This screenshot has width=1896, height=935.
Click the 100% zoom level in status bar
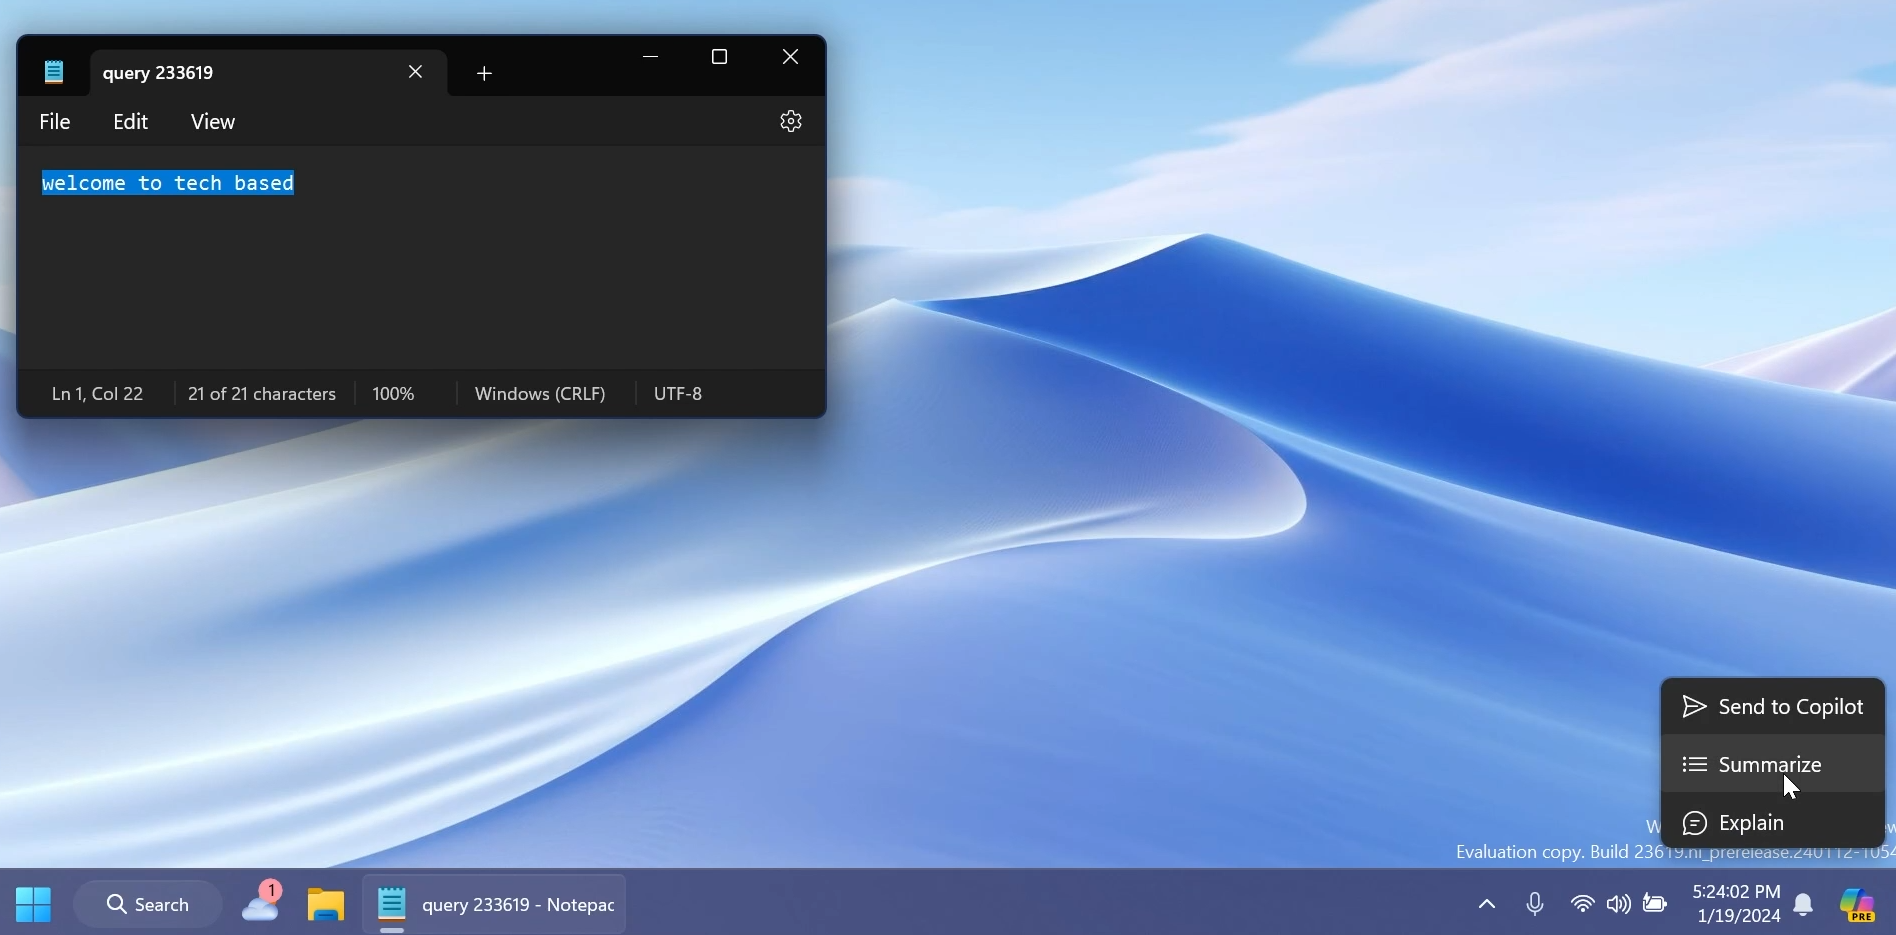pyautogui.click(x=393, y=393)
